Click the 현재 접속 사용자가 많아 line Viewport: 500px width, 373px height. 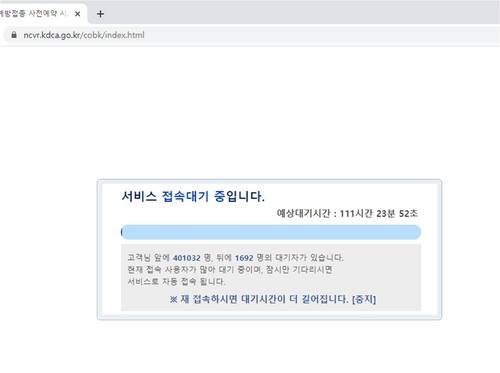230,270
